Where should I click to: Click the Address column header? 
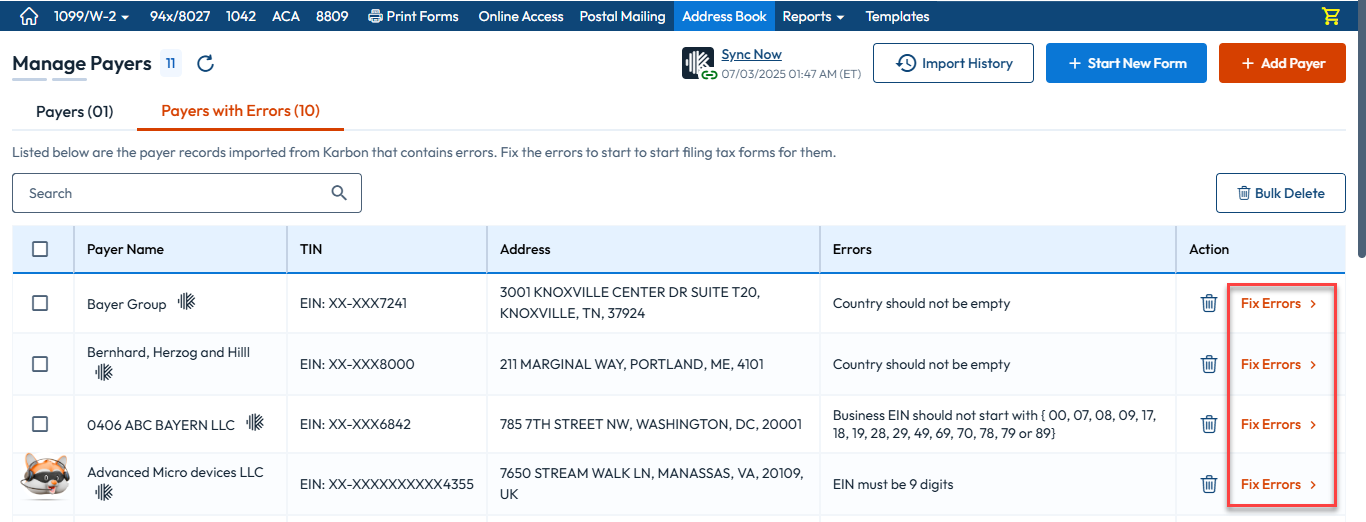tap(525, 249)
